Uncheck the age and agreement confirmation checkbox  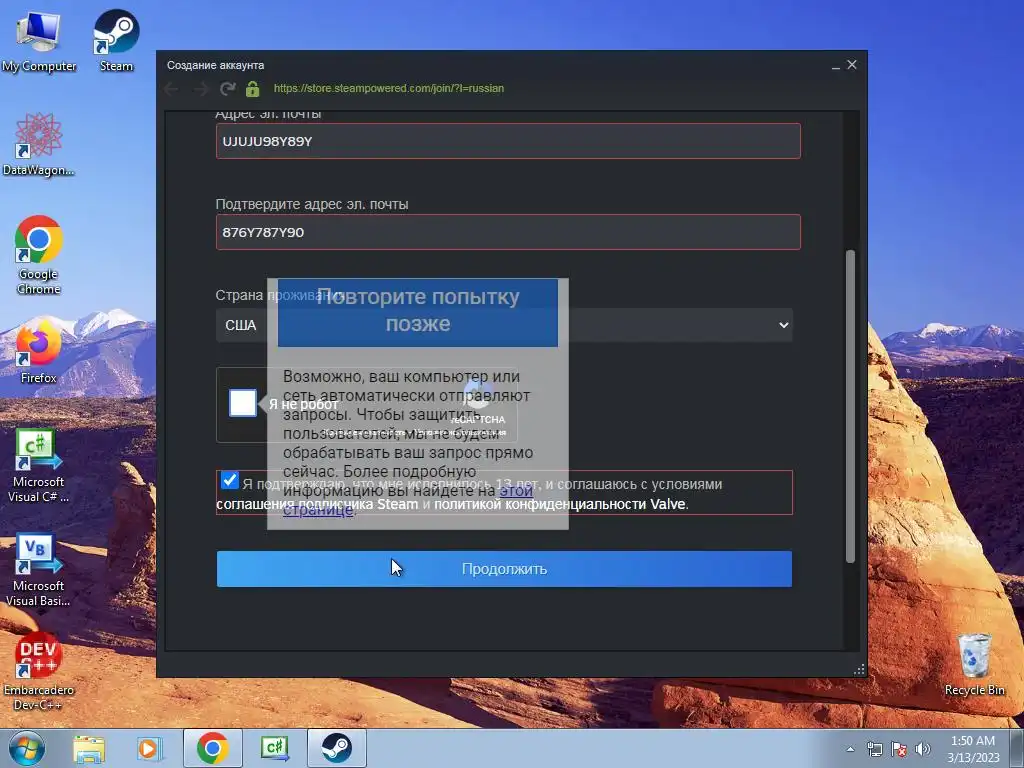click(229, 480)
